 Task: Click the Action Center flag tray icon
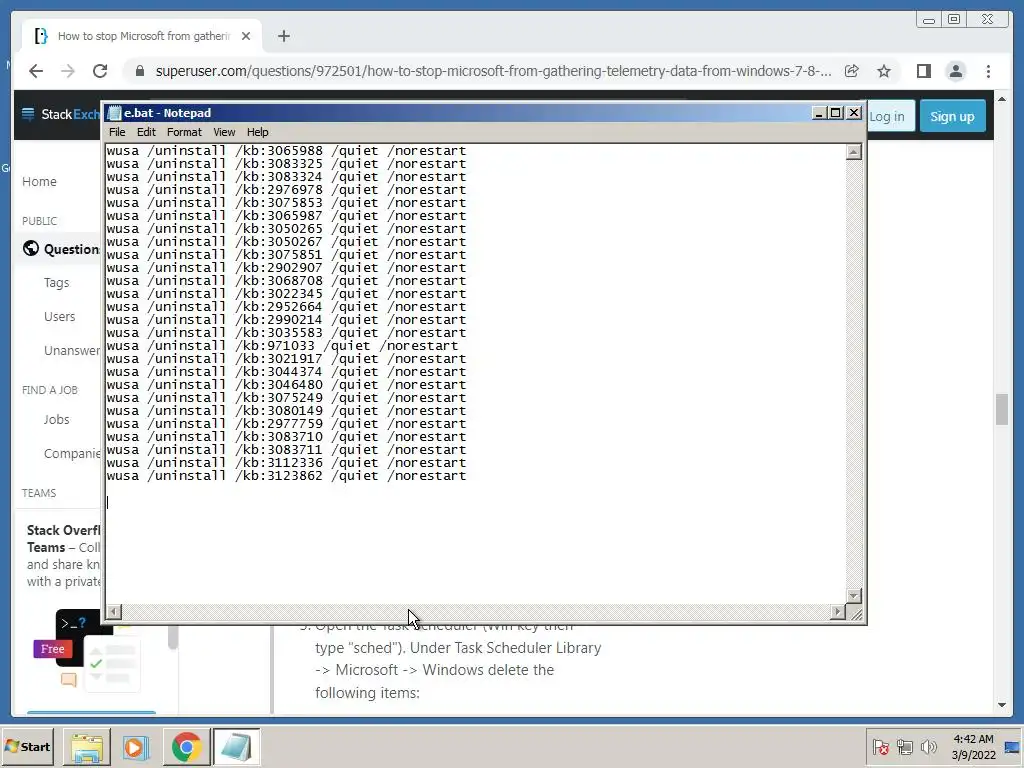881,747
